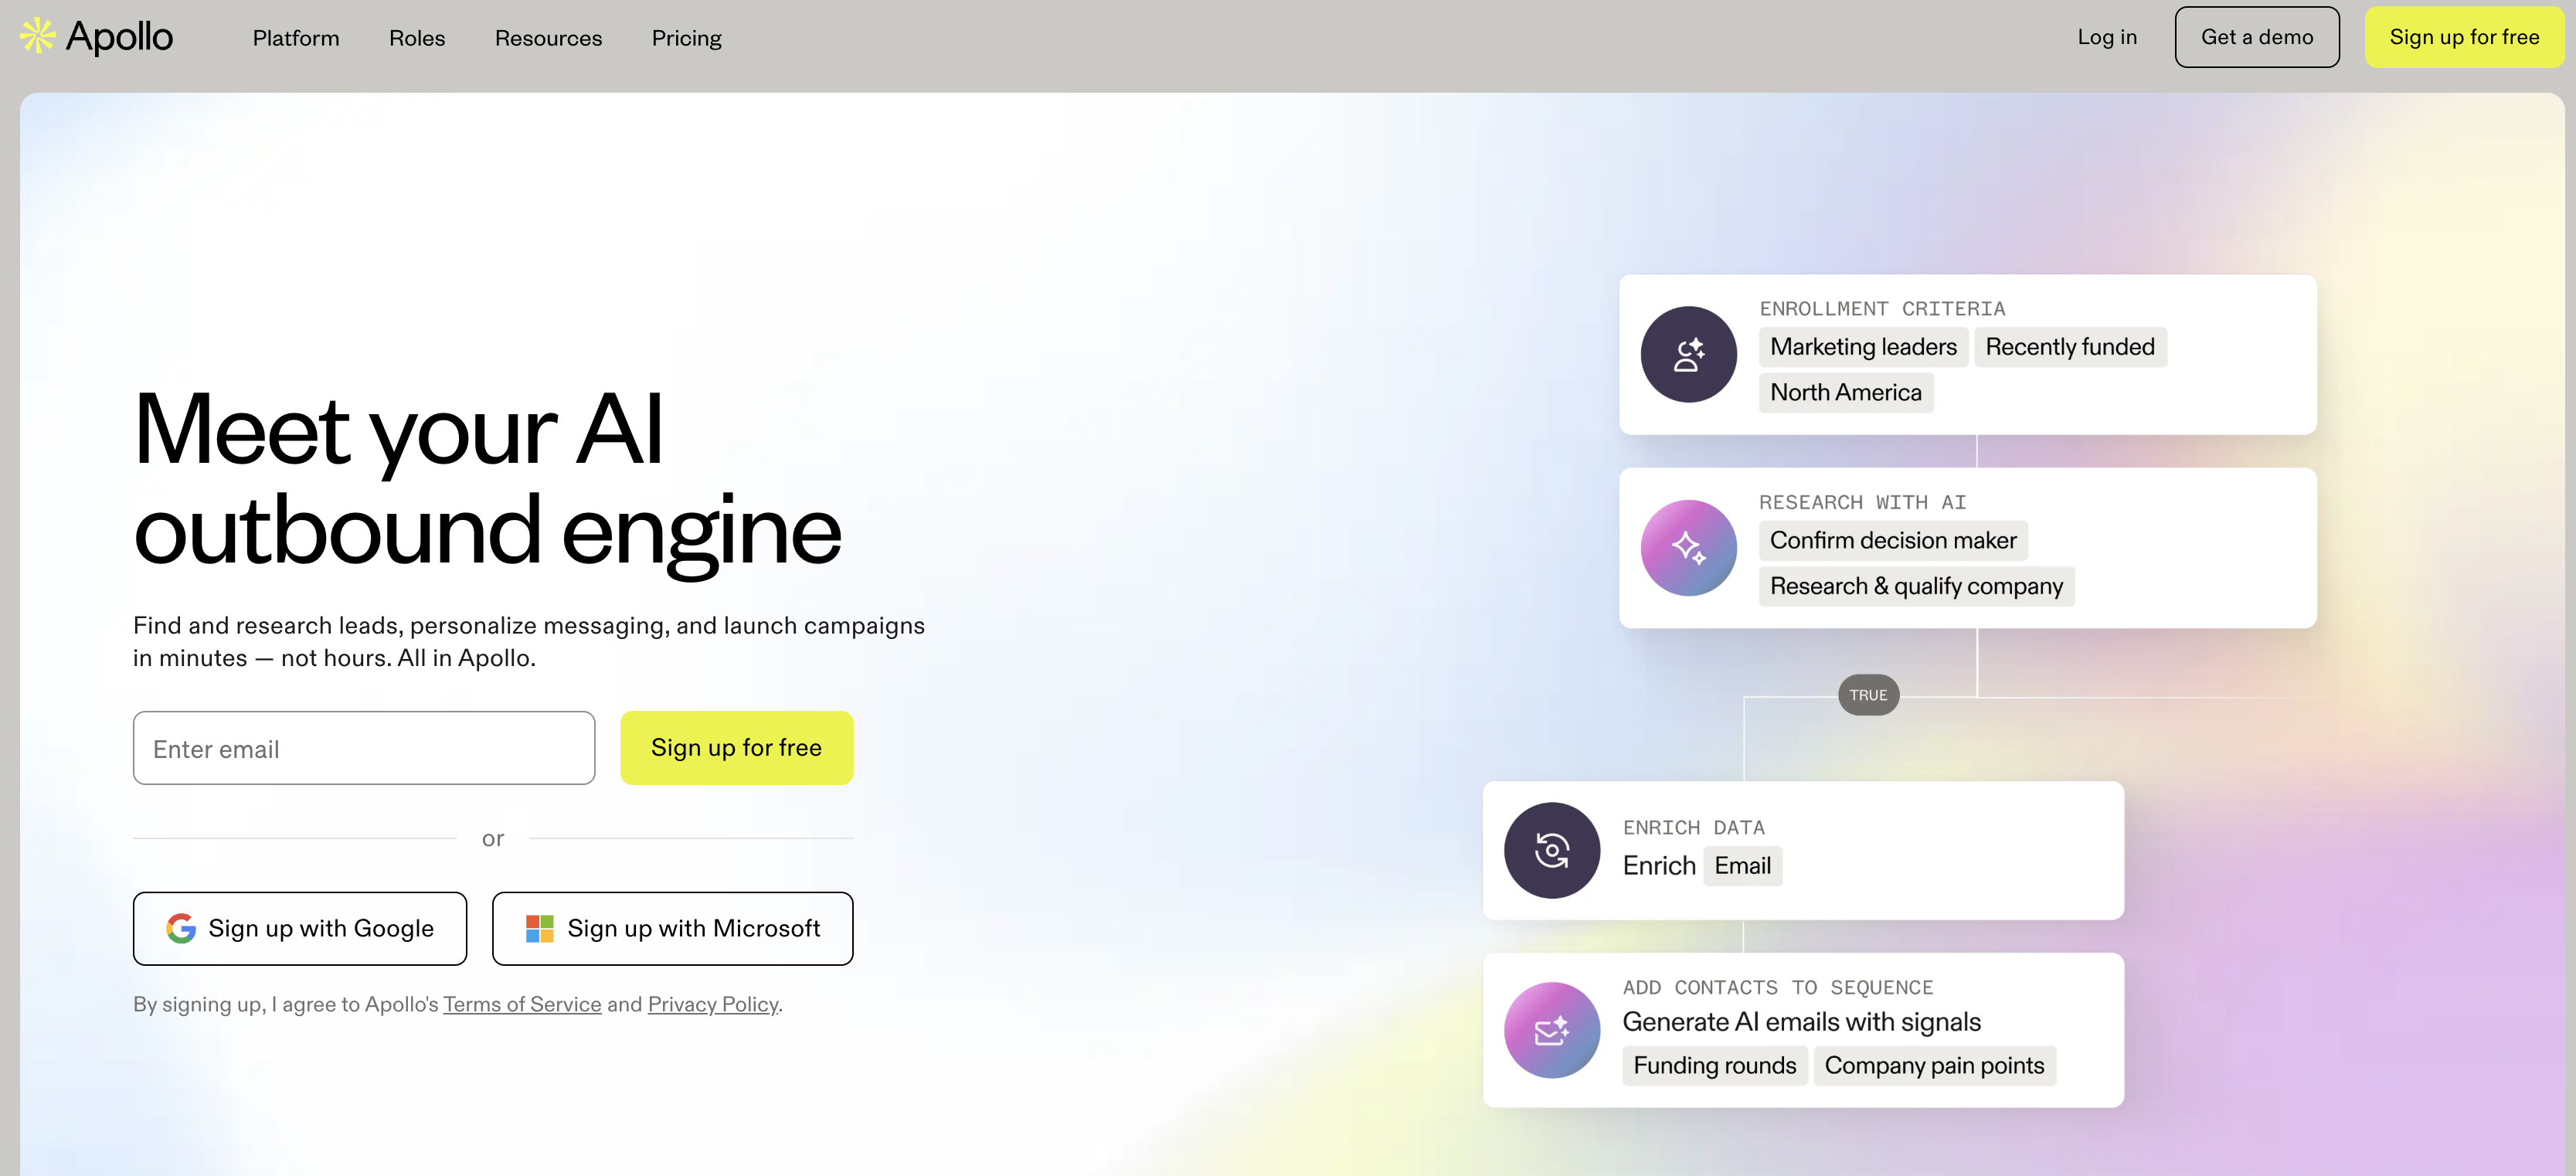Open the Privacy Policy link

(x=712, y=1004)
